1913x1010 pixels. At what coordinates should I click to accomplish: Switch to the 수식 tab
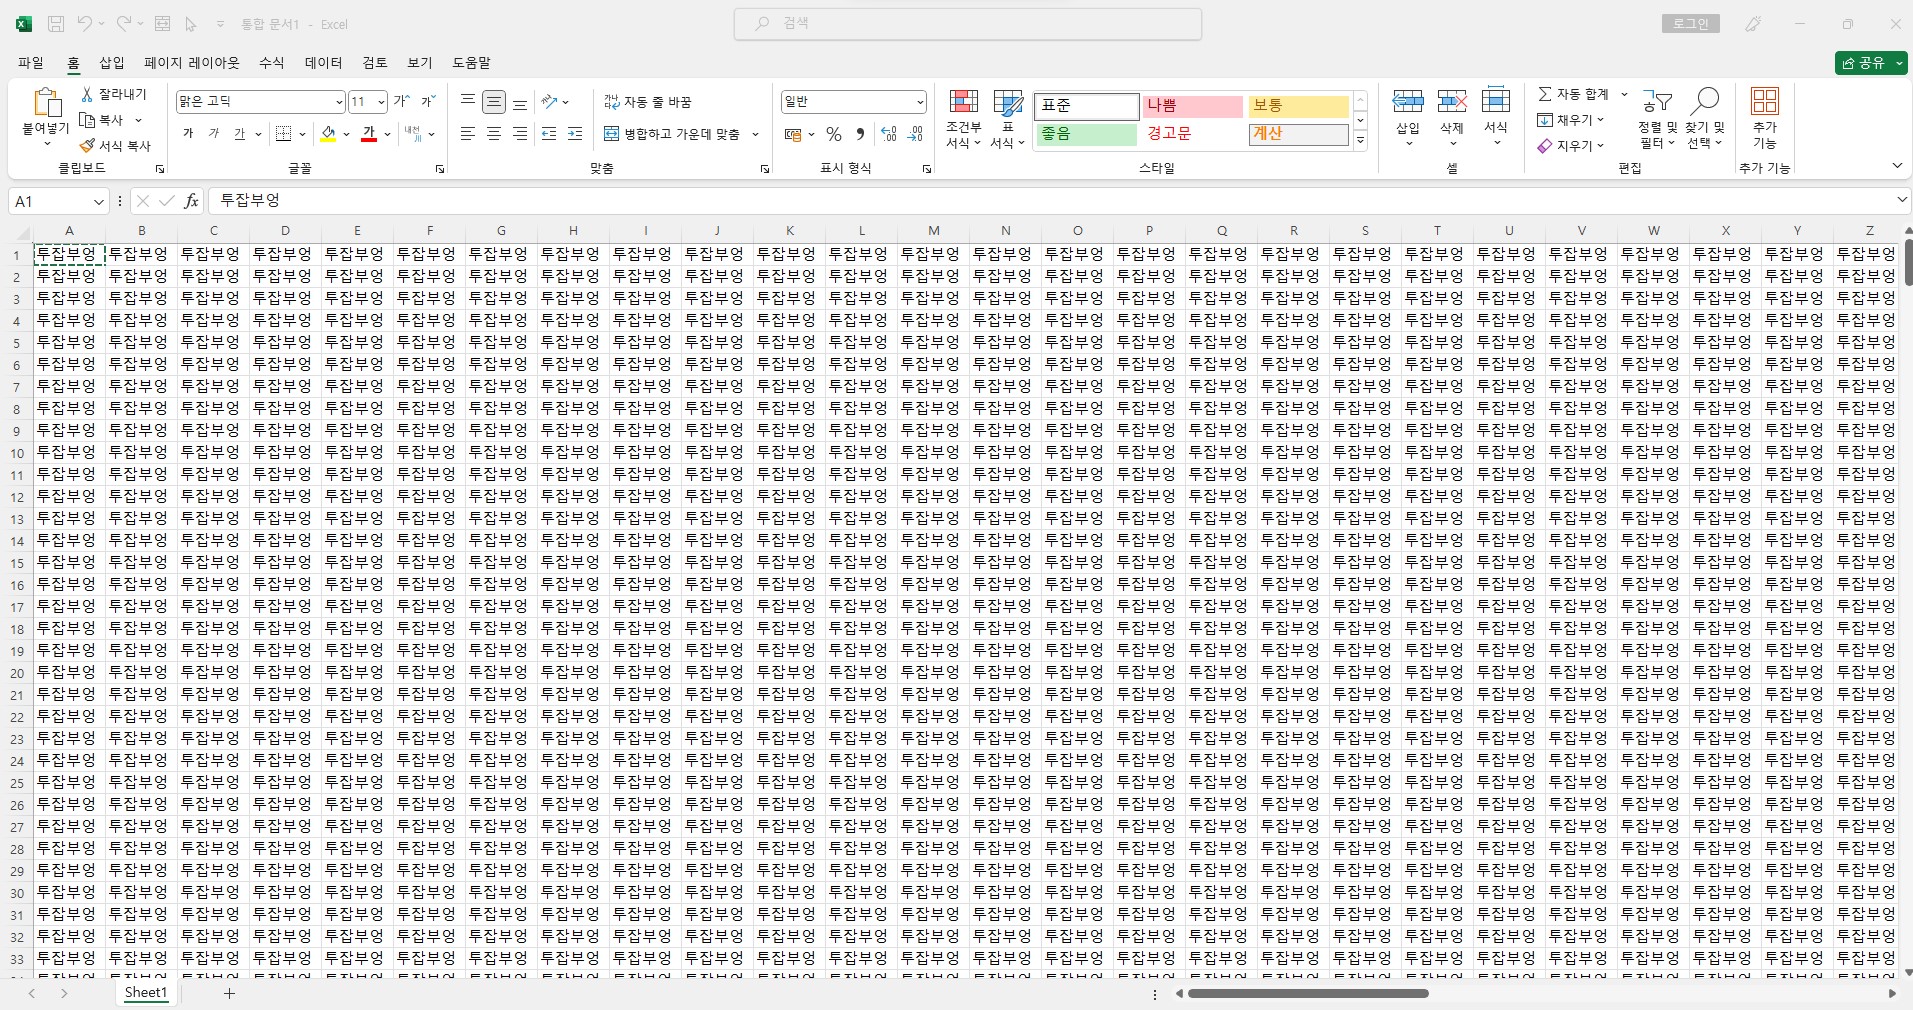pos(272,62)
